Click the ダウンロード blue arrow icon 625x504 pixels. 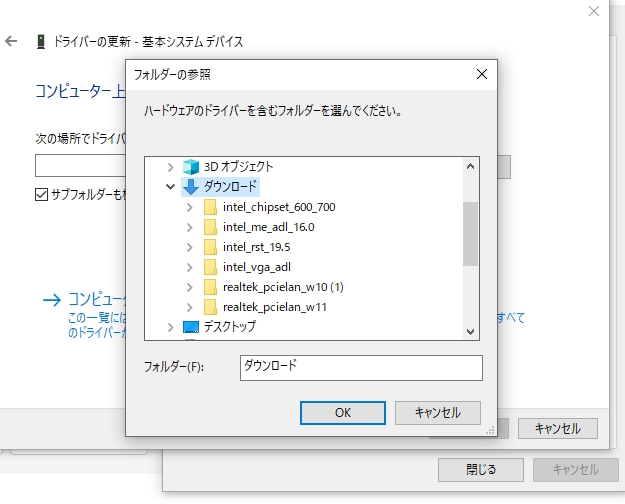coord(191,187)
